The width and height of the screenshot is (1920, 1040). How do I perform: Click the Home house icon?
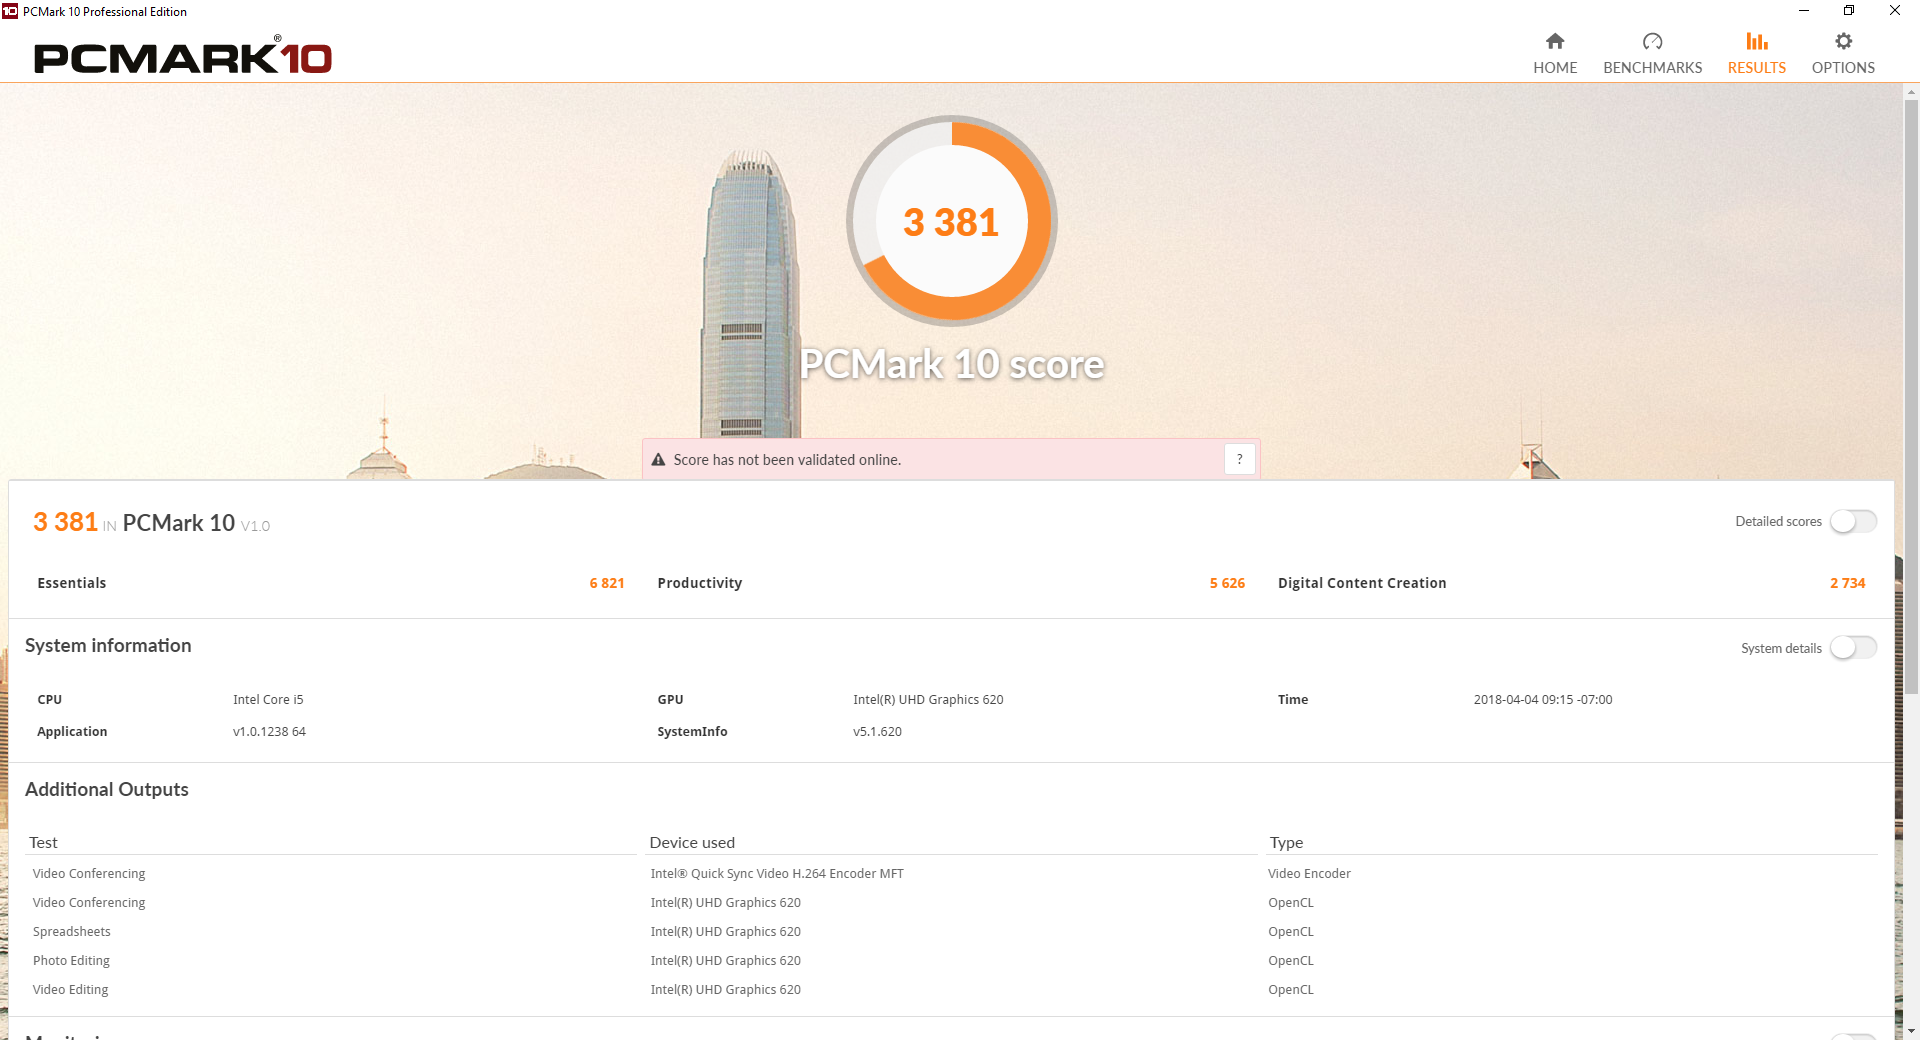[1554, 41]
